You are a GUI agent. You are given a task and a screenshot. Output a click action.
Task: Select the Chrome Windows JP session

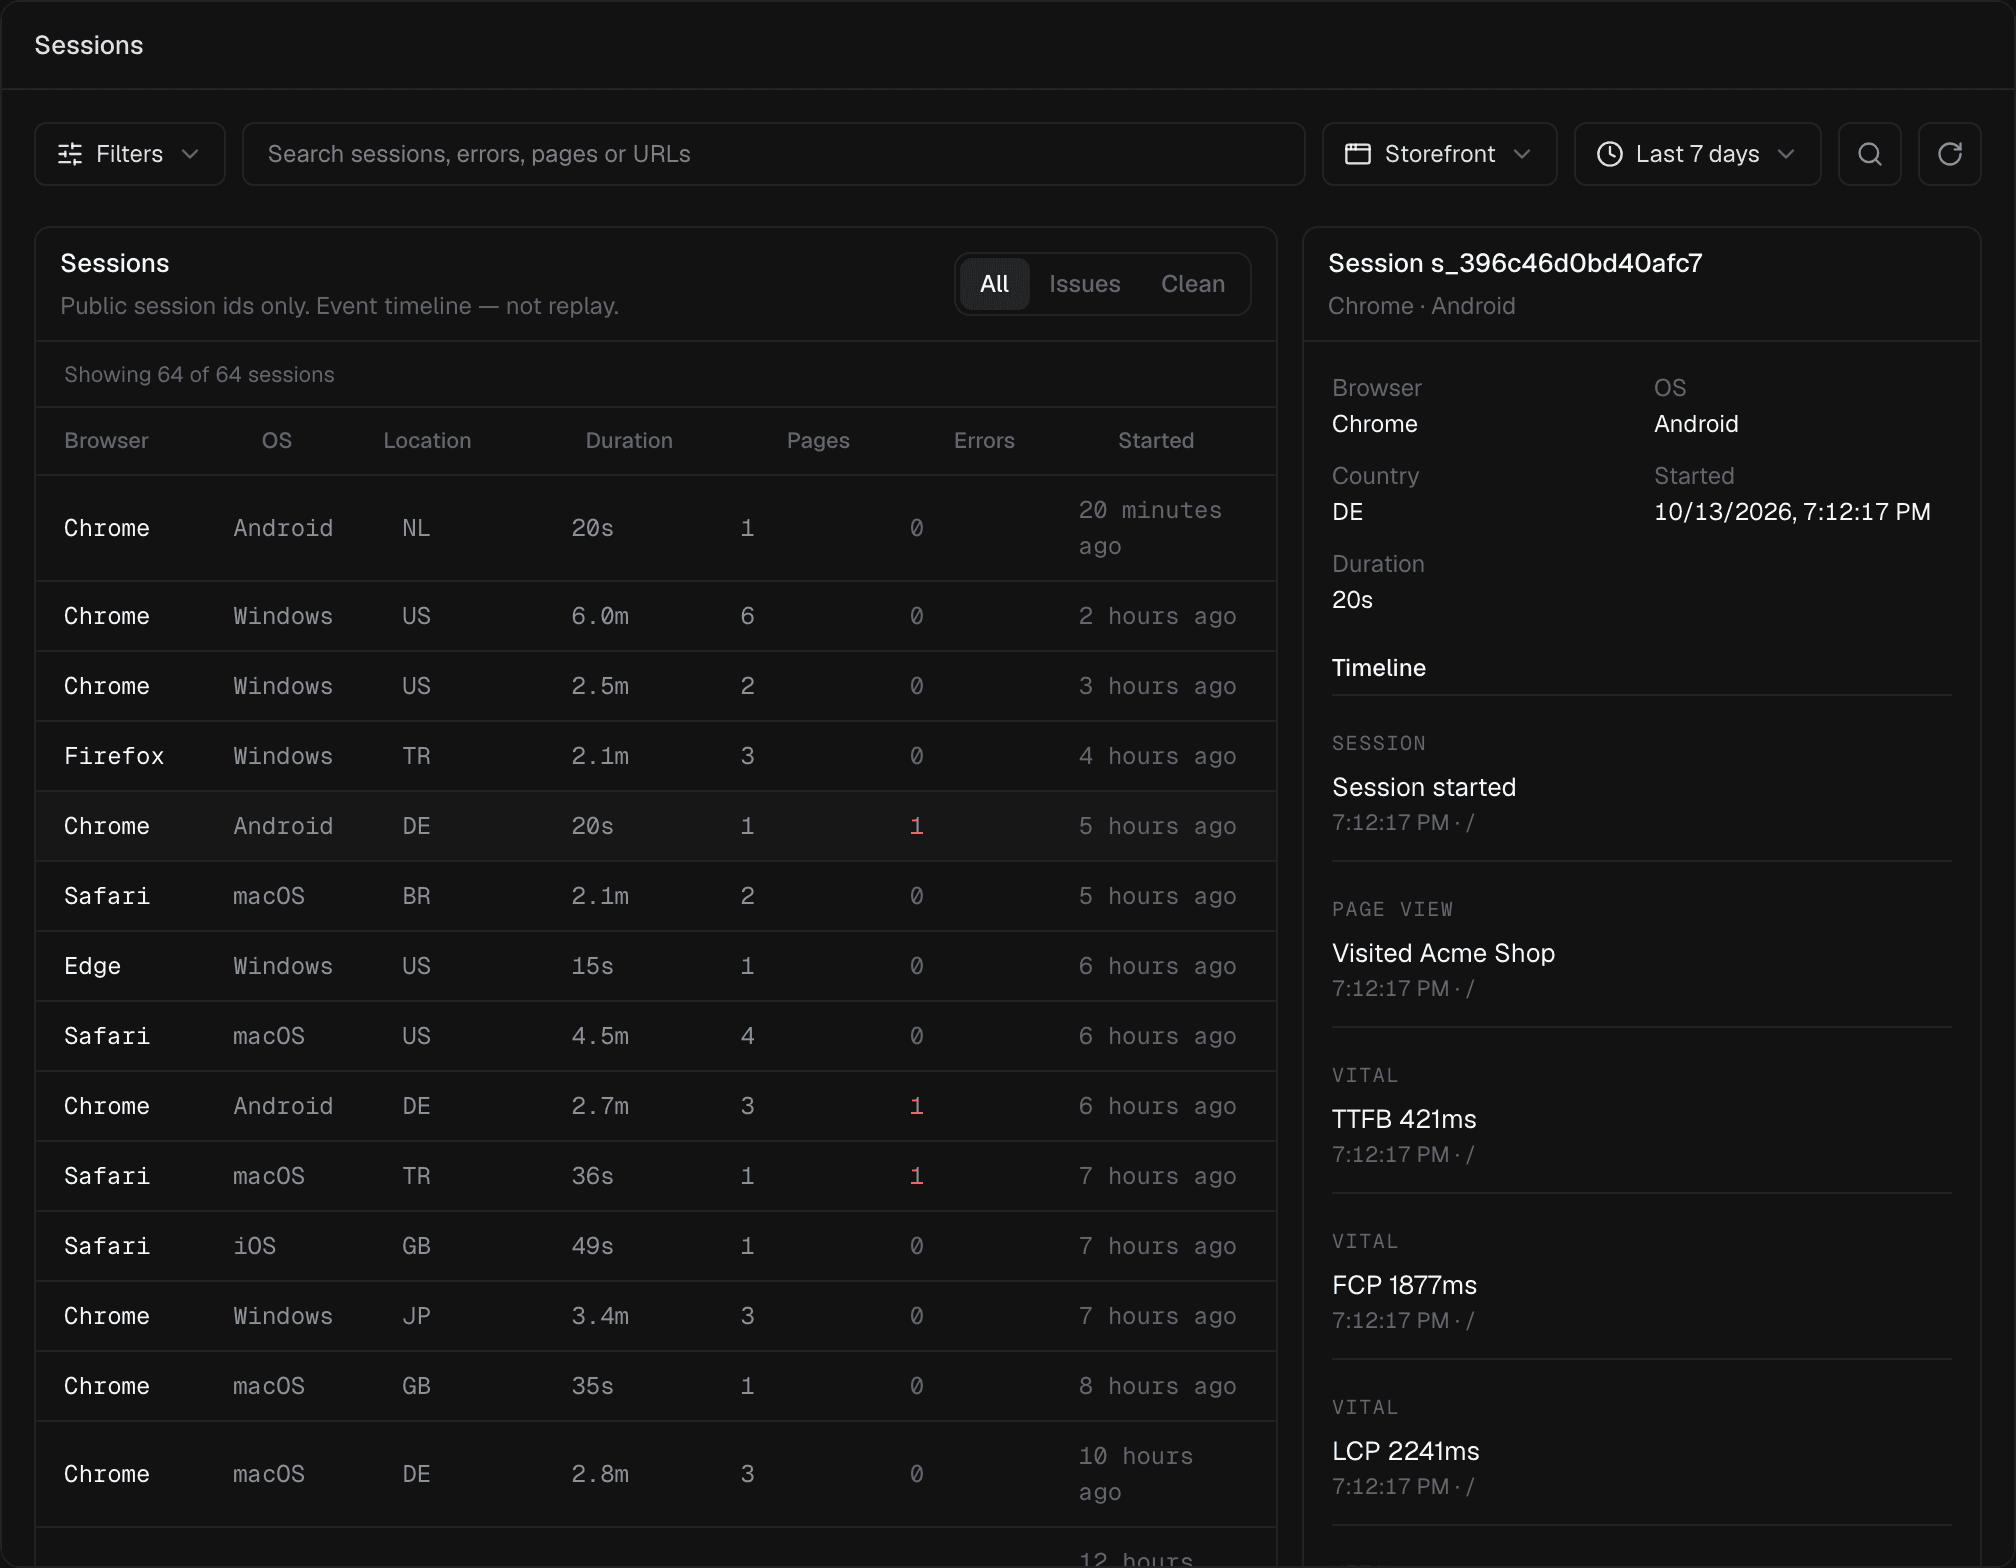coord(656,1316)
